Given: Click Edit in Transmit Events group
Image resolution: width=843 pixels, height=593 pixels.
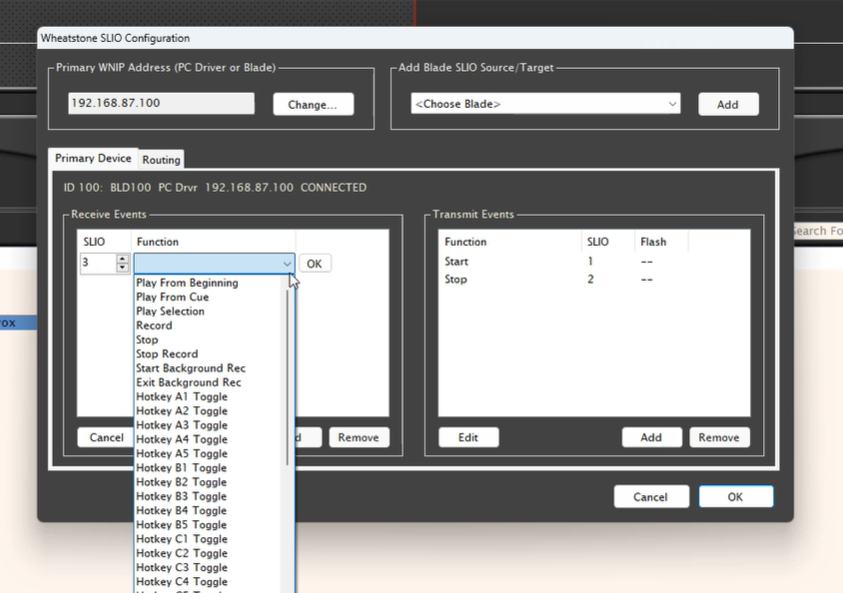Looking at the screenshot, I should (x=468, y=438).
